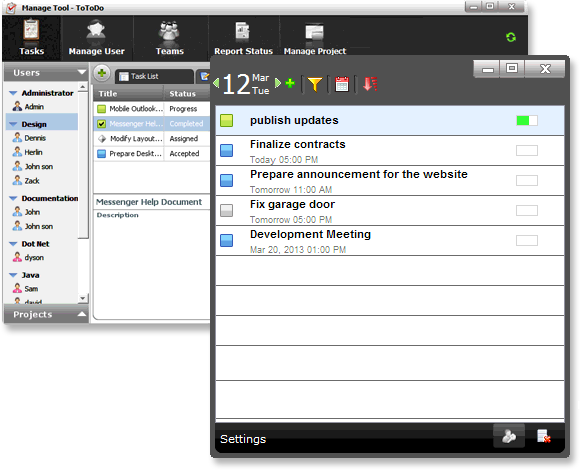The width and height of the screenshot is (580, 470).
Task: Click the delete list icon in bottom bar
Action: point(544,436)
